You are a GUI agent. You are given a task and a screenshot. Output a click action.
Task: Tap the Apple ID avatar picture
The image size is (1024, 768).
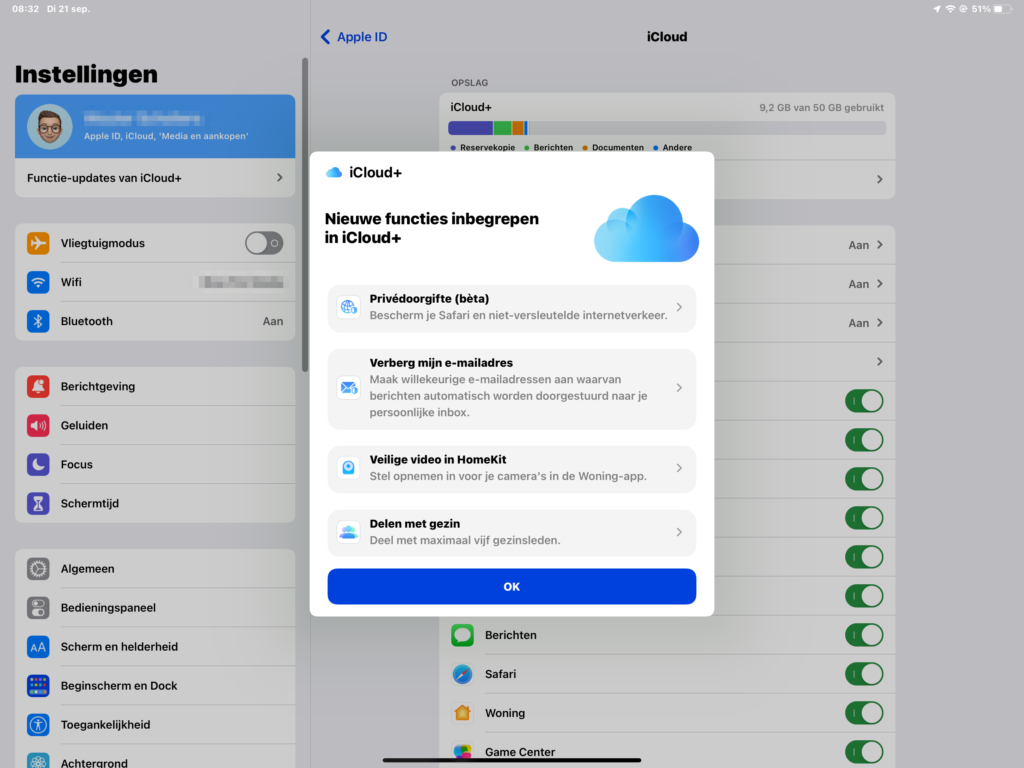[50, 127]
